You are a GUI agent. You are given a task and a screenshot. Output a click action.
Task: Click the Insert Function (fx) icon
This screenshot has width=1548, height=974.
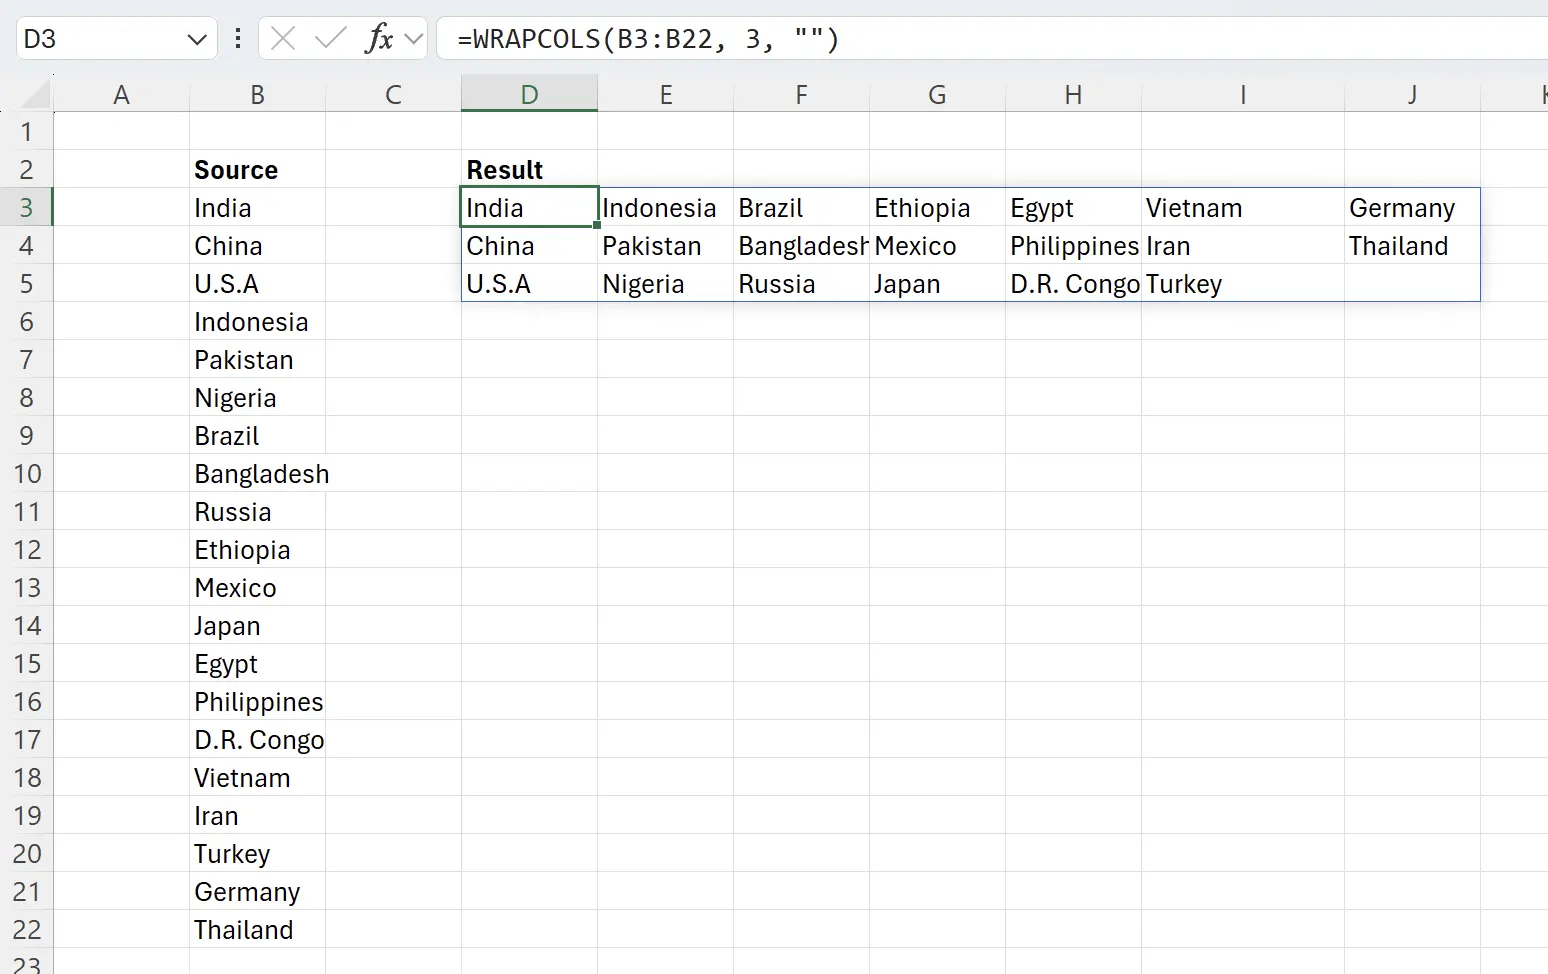(x=378, y=38)
